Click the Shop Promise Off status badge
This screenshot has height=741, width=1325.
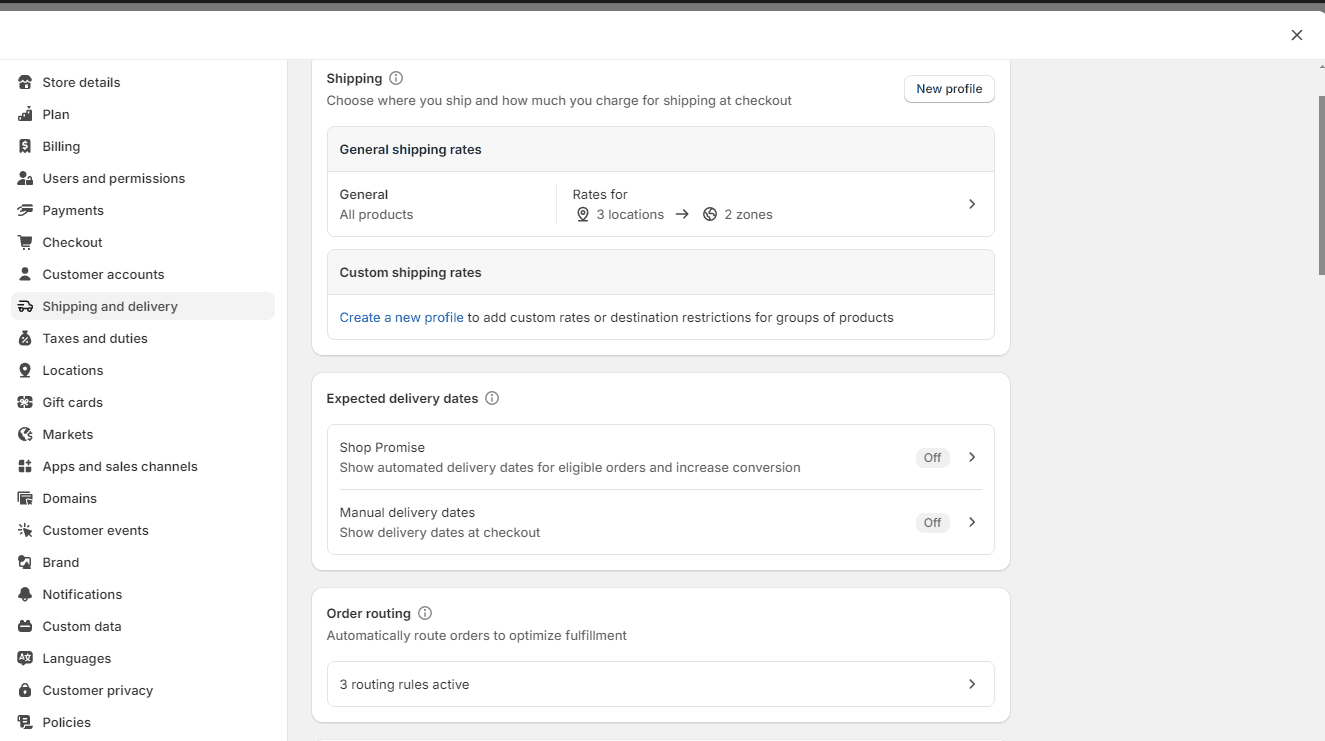pyautogui.click(x=932, y=458)
